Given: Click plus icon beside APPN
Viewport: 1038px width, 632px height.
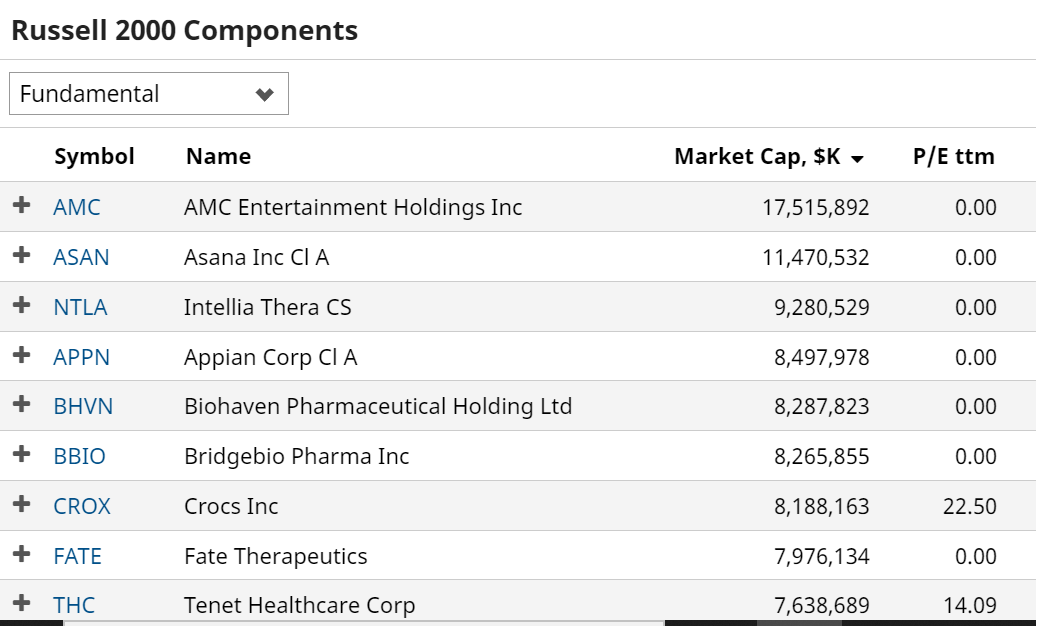Looking at the screenshot, I should click(21, 355).
